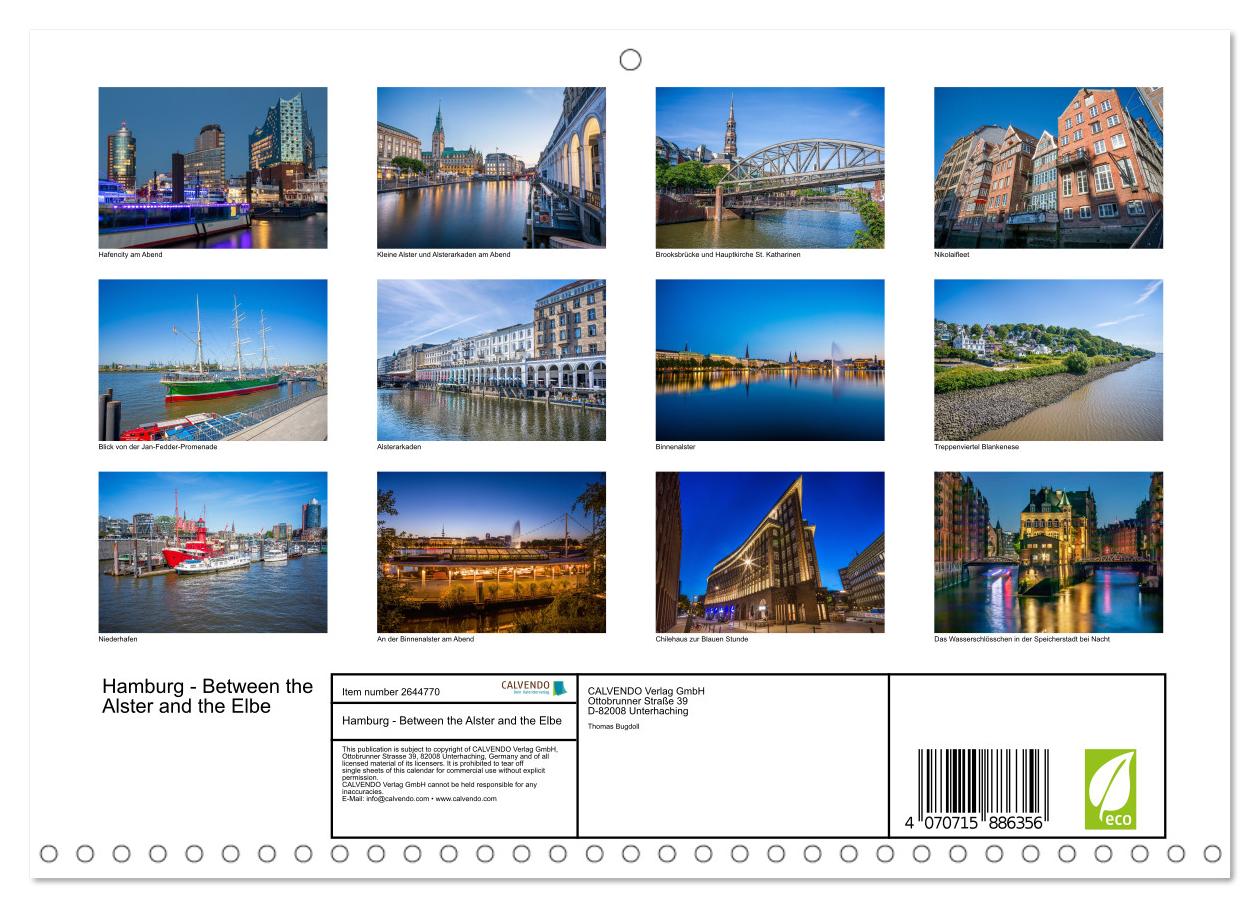Click the Nikolaifleet photo

click(1048, 168)
